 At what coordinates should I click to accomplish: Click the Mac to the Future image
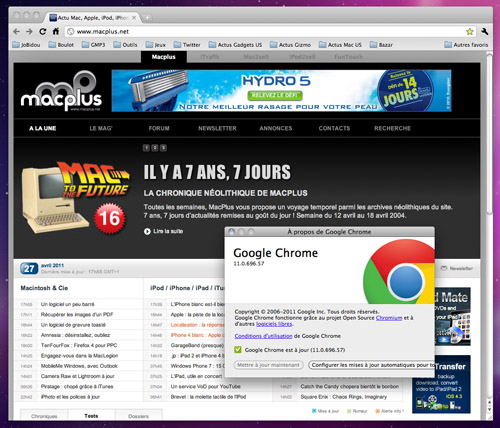[75, 197]
